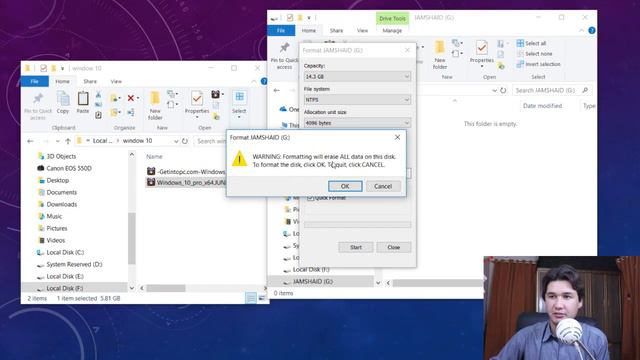Click Search field in window 10 explorer
Screen dimensions: 640x360
coord(210,141)
